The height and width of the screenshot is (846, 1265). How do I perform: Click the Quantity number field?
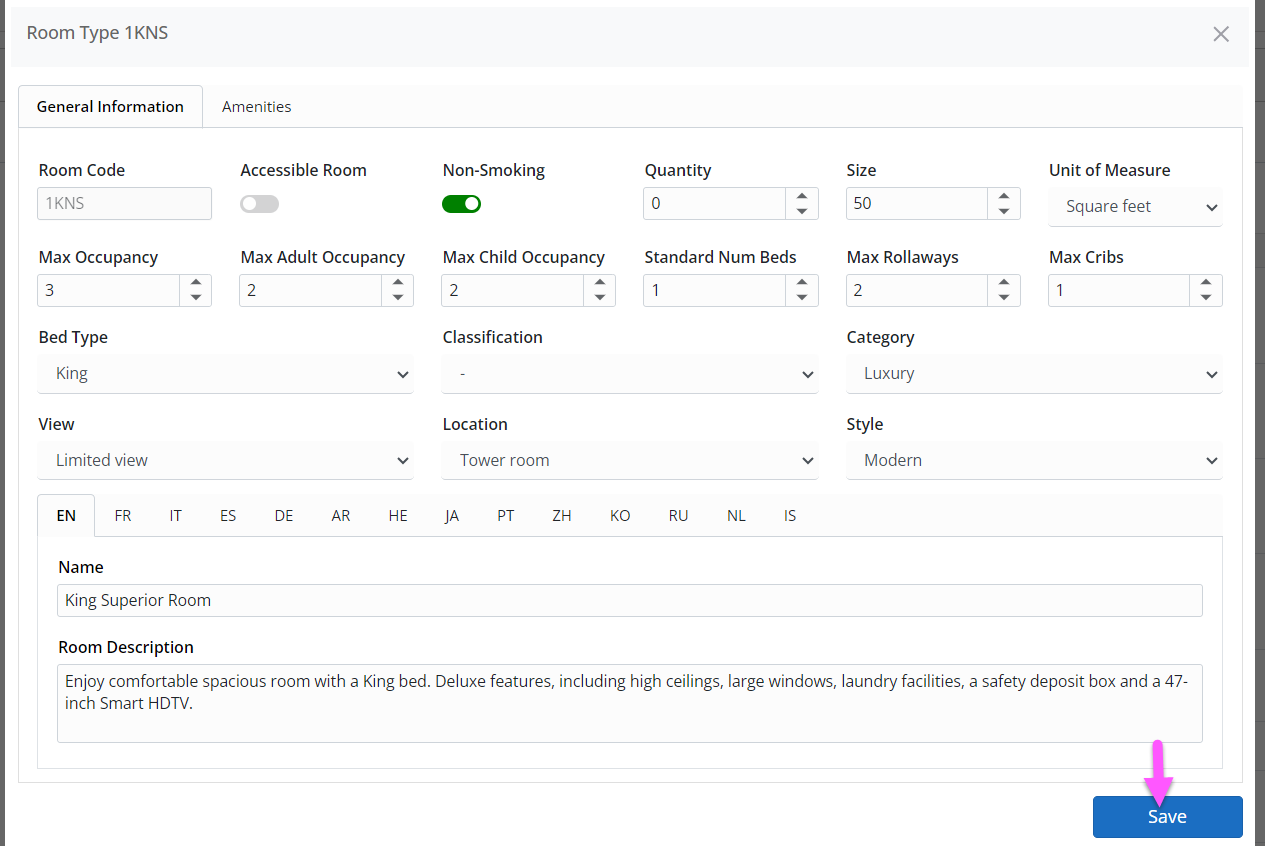714,204
